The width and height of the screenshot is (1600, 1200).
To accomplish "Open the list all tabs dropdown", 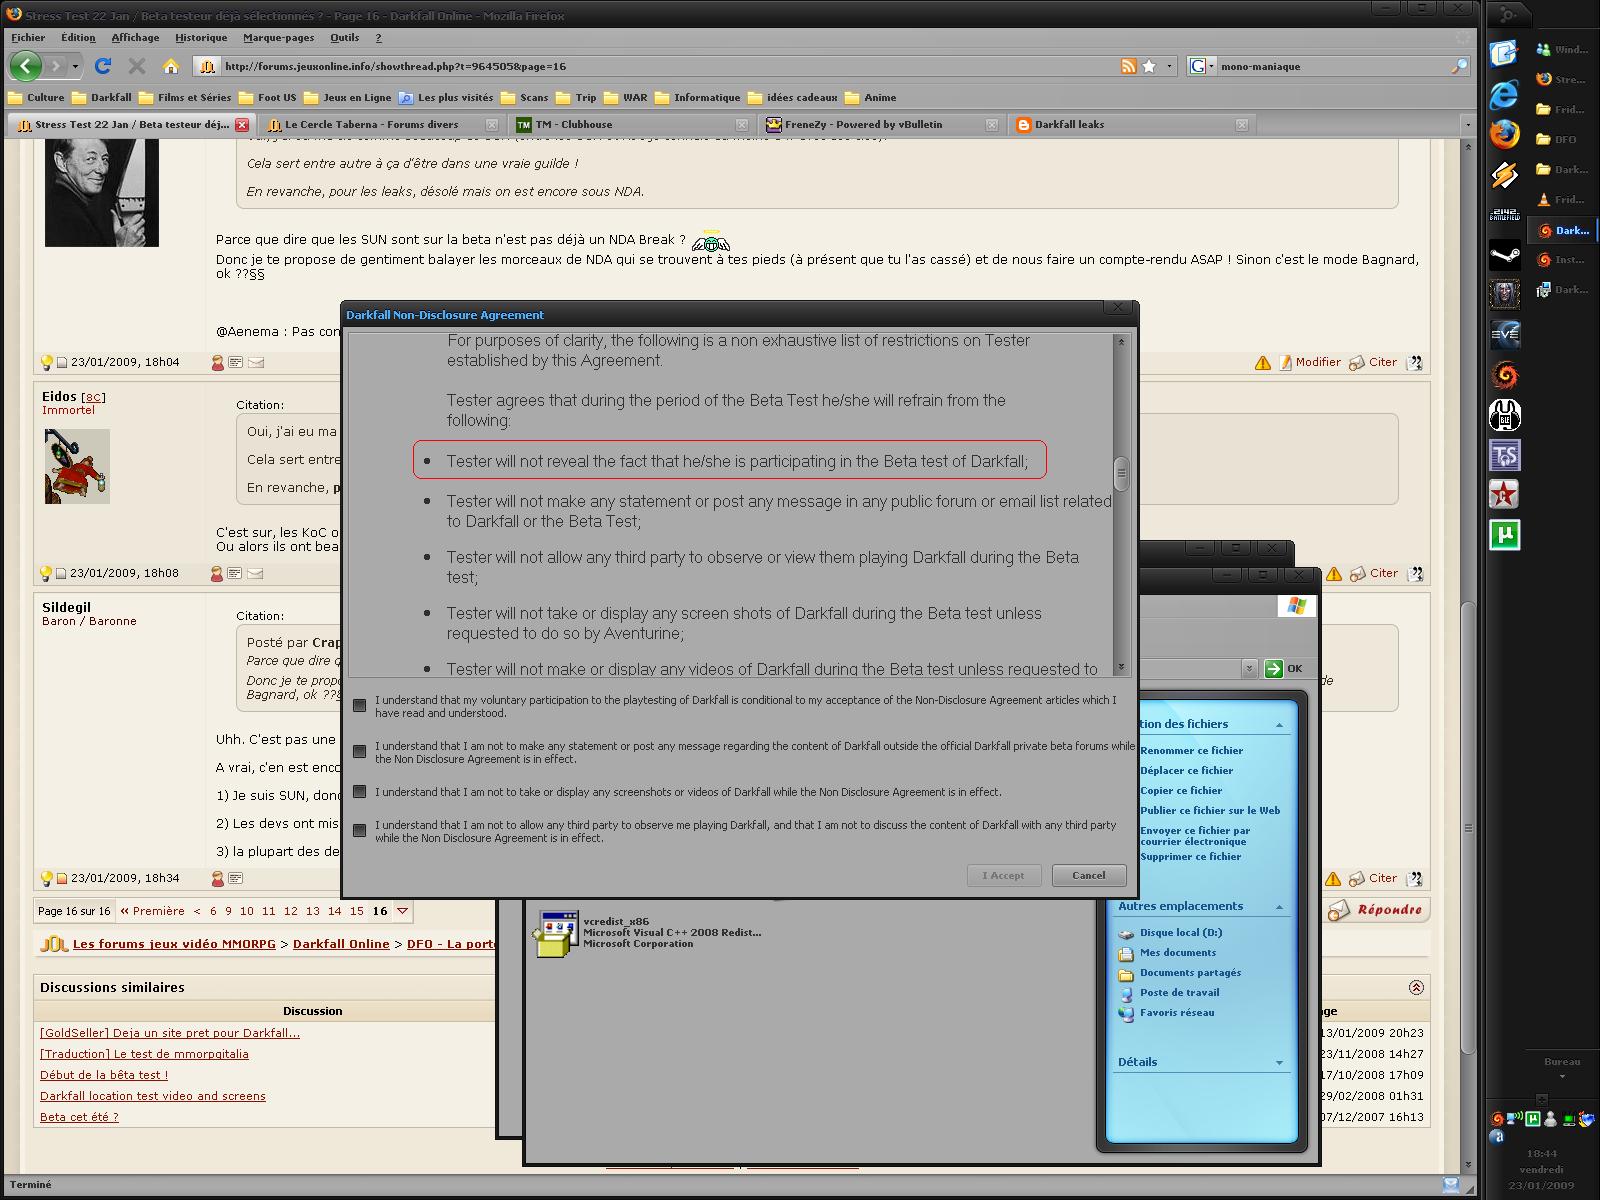I will point(1467,125).
